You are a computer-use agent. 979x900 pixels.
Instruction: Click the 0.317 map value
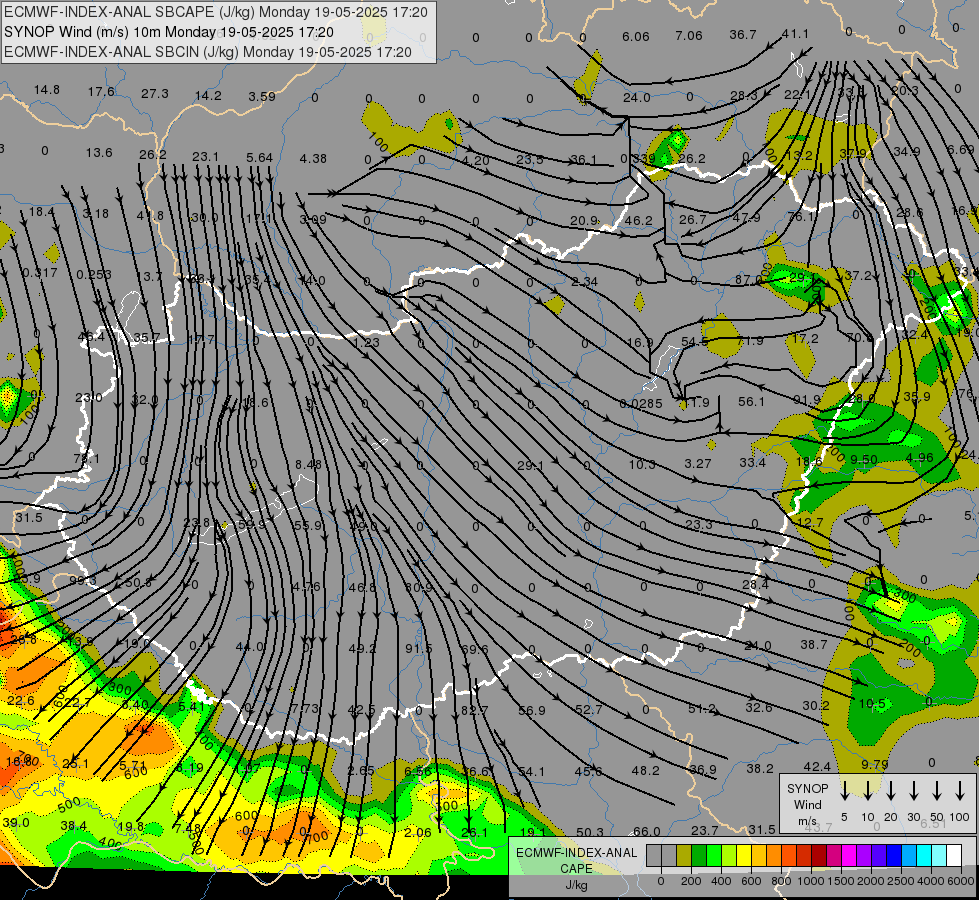pos(40,273)
